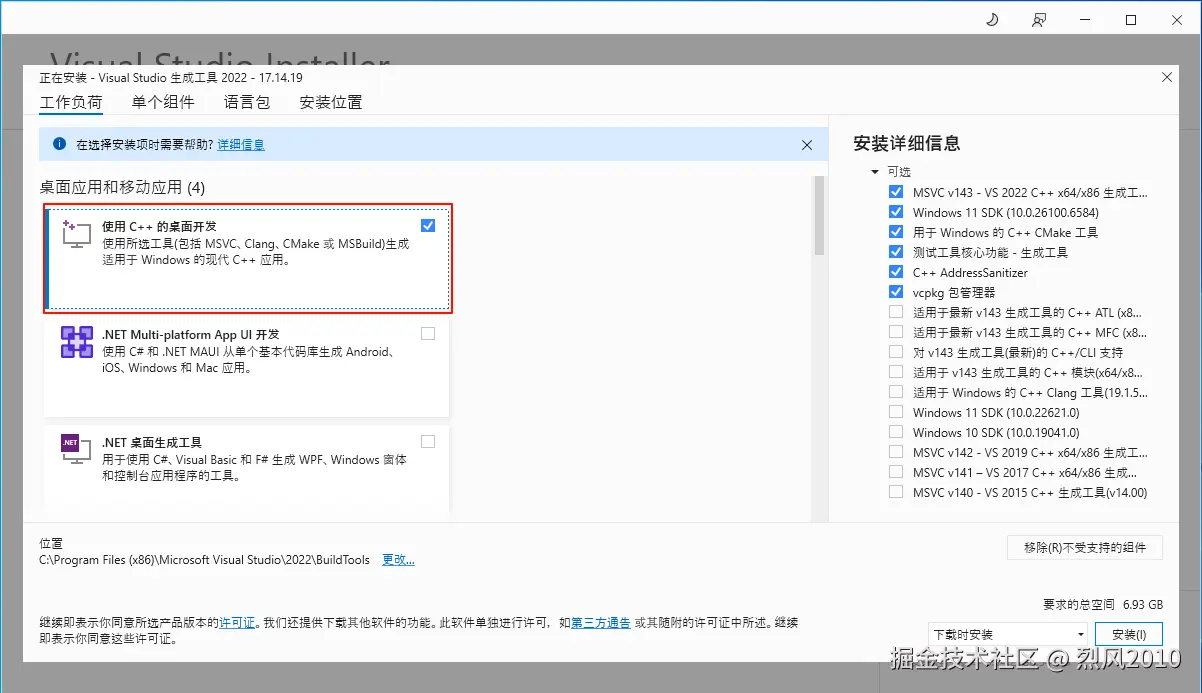The width and height of the screenshot is (1202, 693).
Task: Uncheck 测试工具核心功能 - 生成工具
Action: [896, 252]
